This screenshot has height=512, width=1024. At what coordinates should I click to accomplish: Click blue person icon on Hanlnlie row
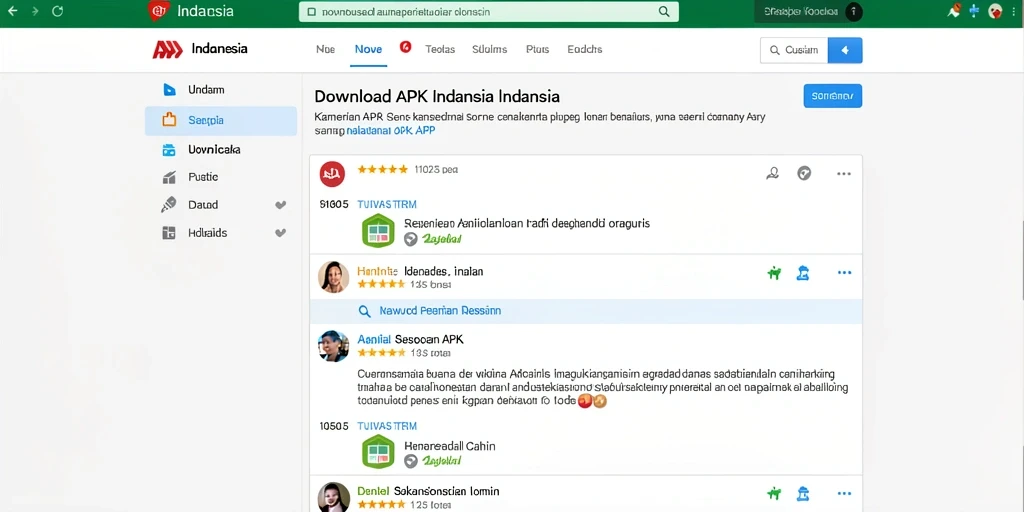pos(803,273)
